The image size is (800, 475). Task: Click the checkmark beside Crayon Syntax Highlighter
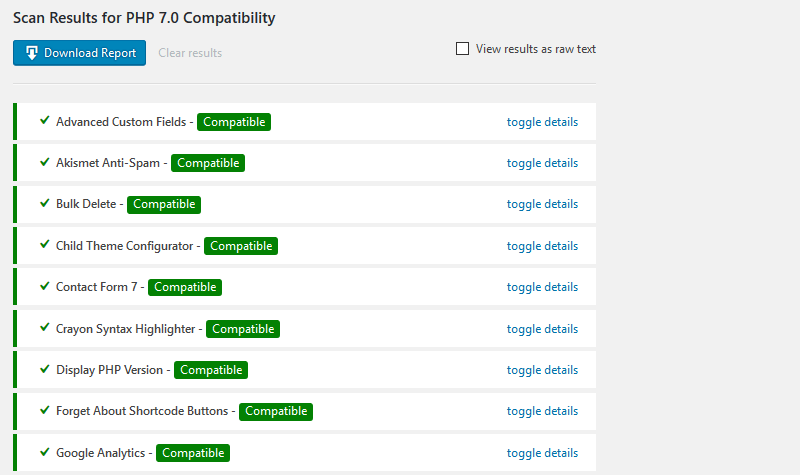(x=44, y=328)
